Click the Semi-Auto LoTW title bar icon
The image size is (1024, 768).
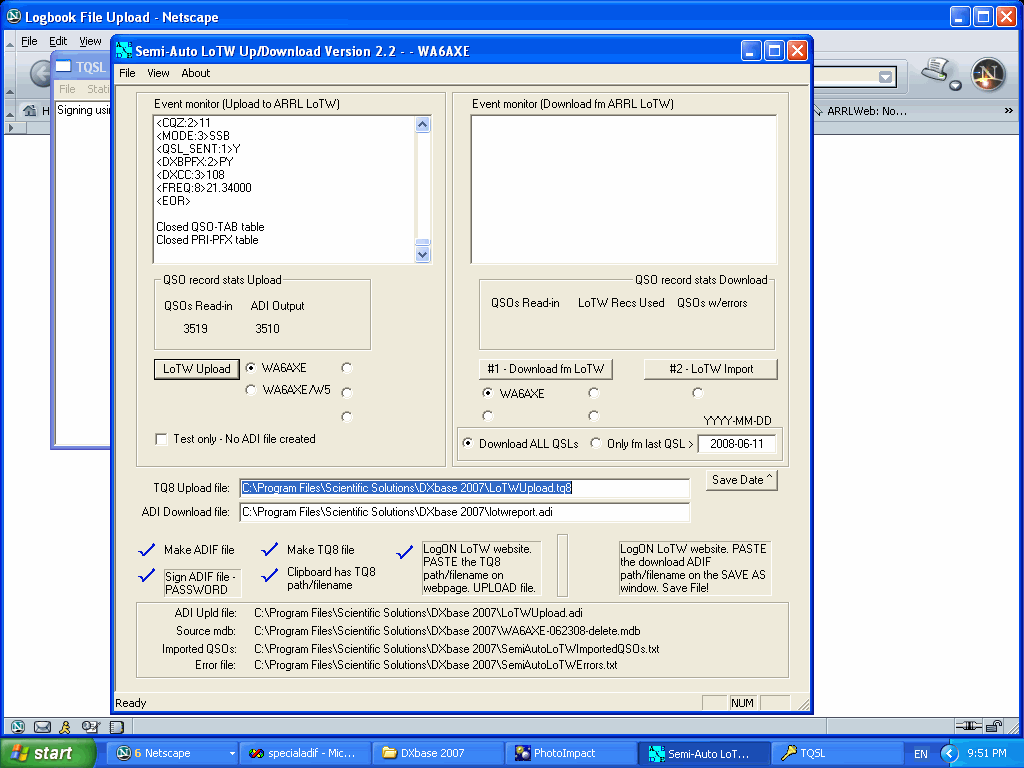[124, 50]
